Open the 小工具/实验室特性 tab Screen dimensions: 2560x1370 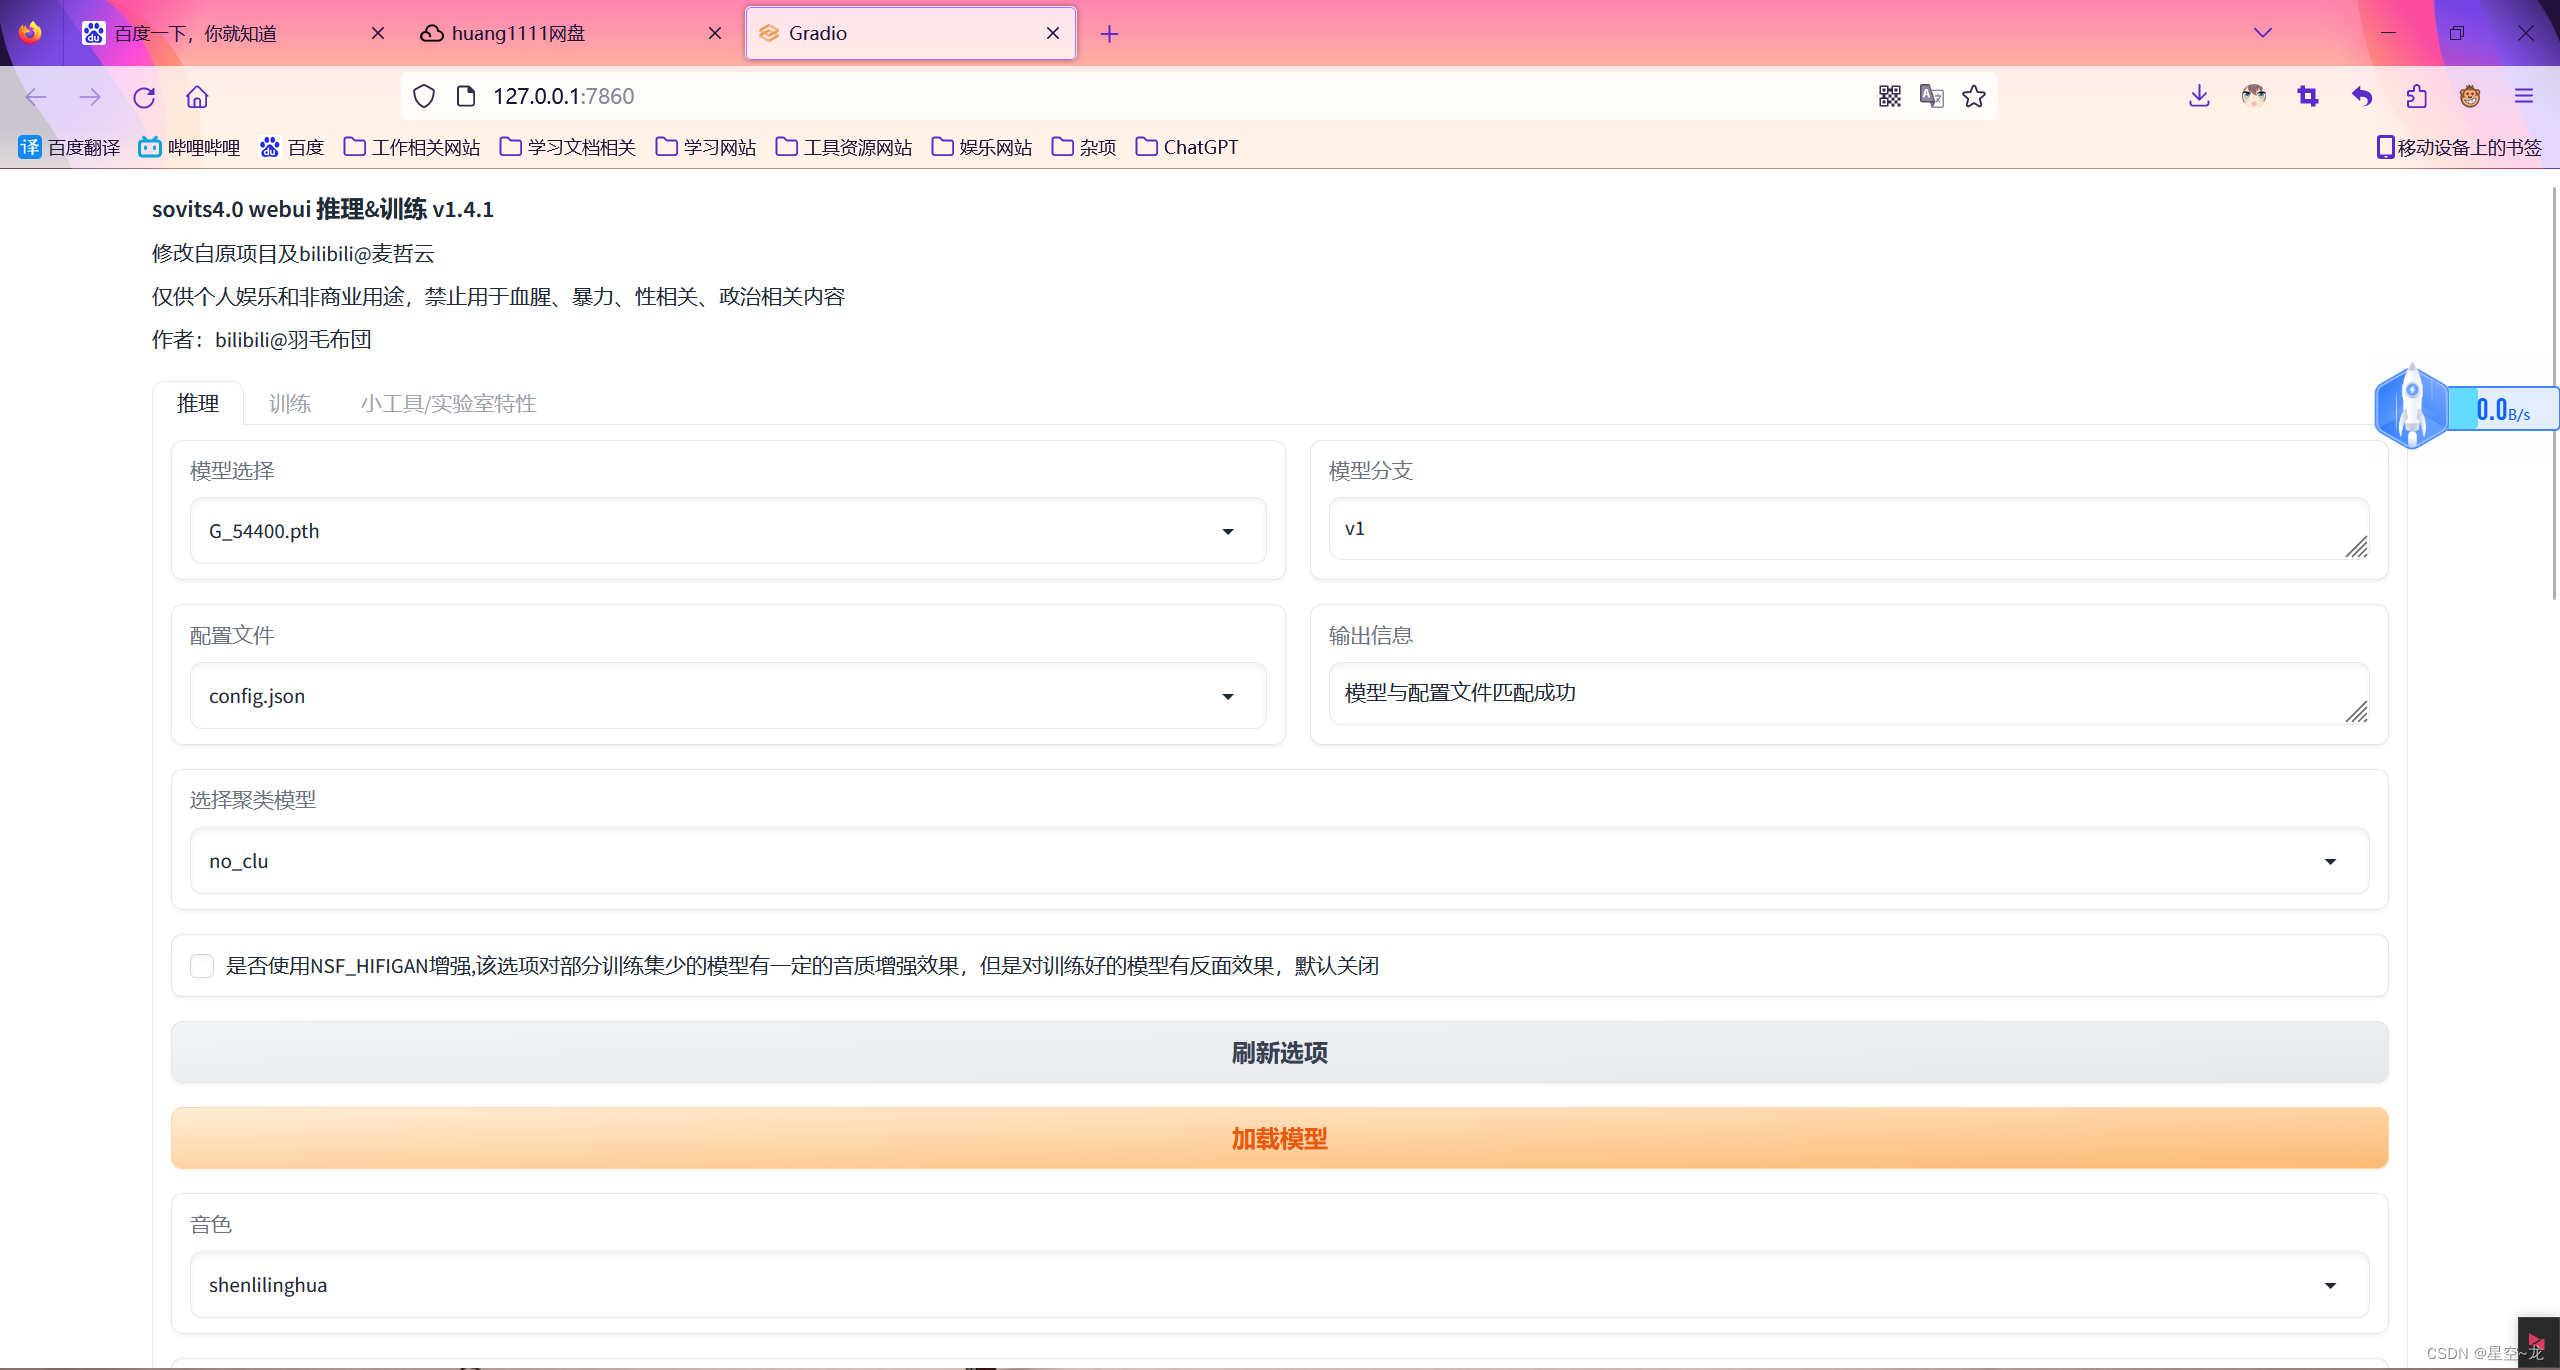[x=448, y=404]
